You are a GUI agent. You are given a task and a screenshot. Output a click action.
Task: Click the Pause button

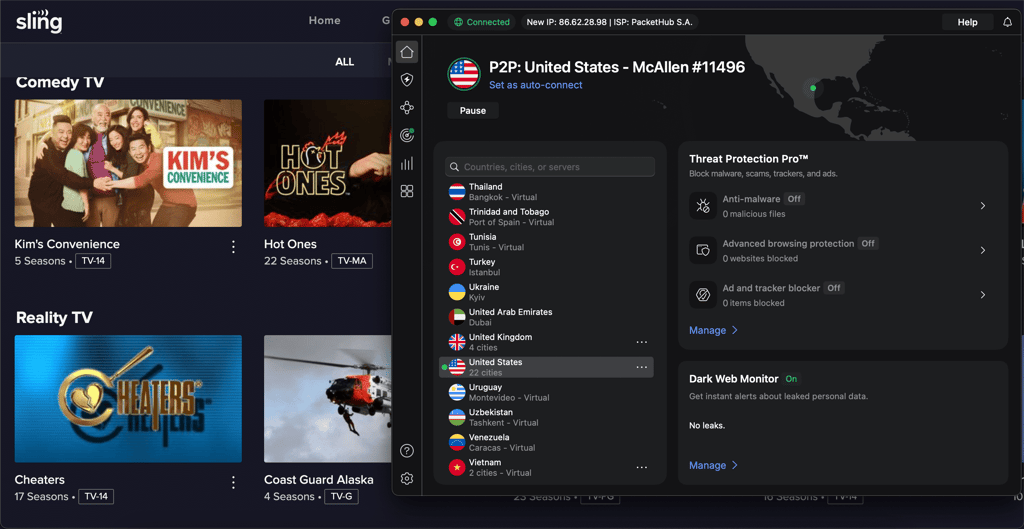click(x=473, y=110)
